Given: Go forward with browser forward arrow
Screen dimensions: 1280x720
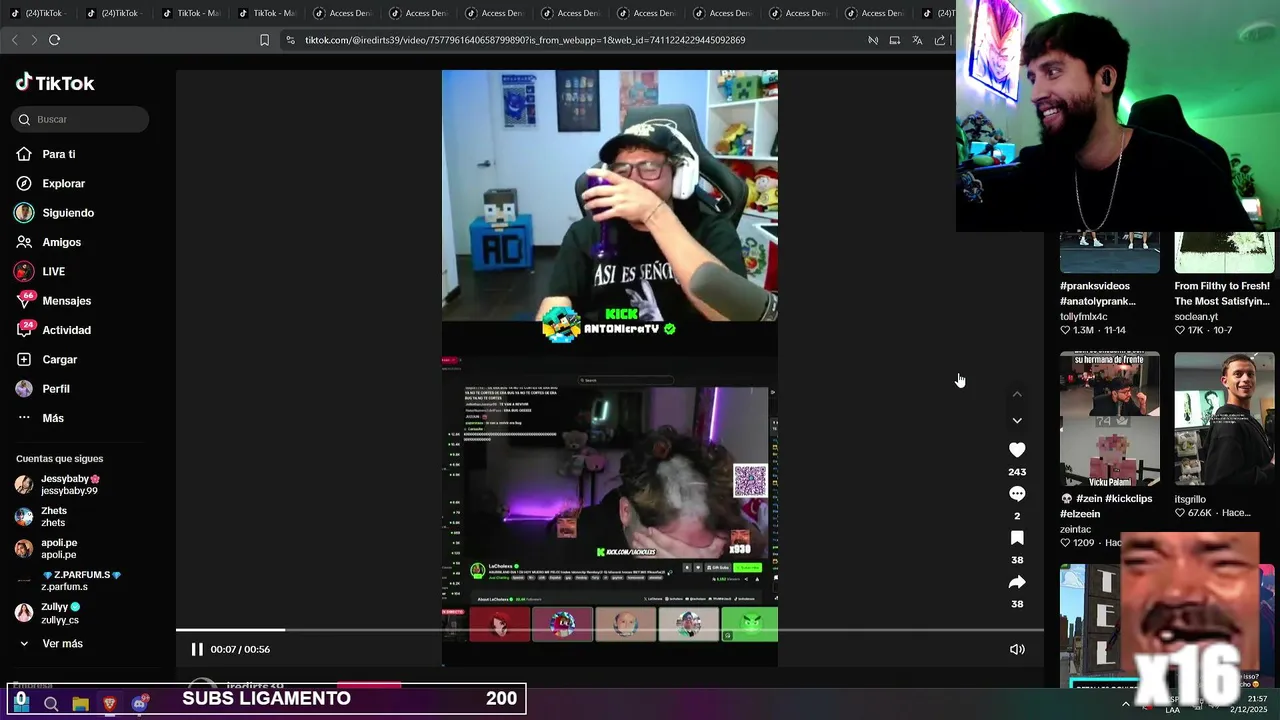Looking at the screenshot, I should pyautogui.click(x=34, y=40).
